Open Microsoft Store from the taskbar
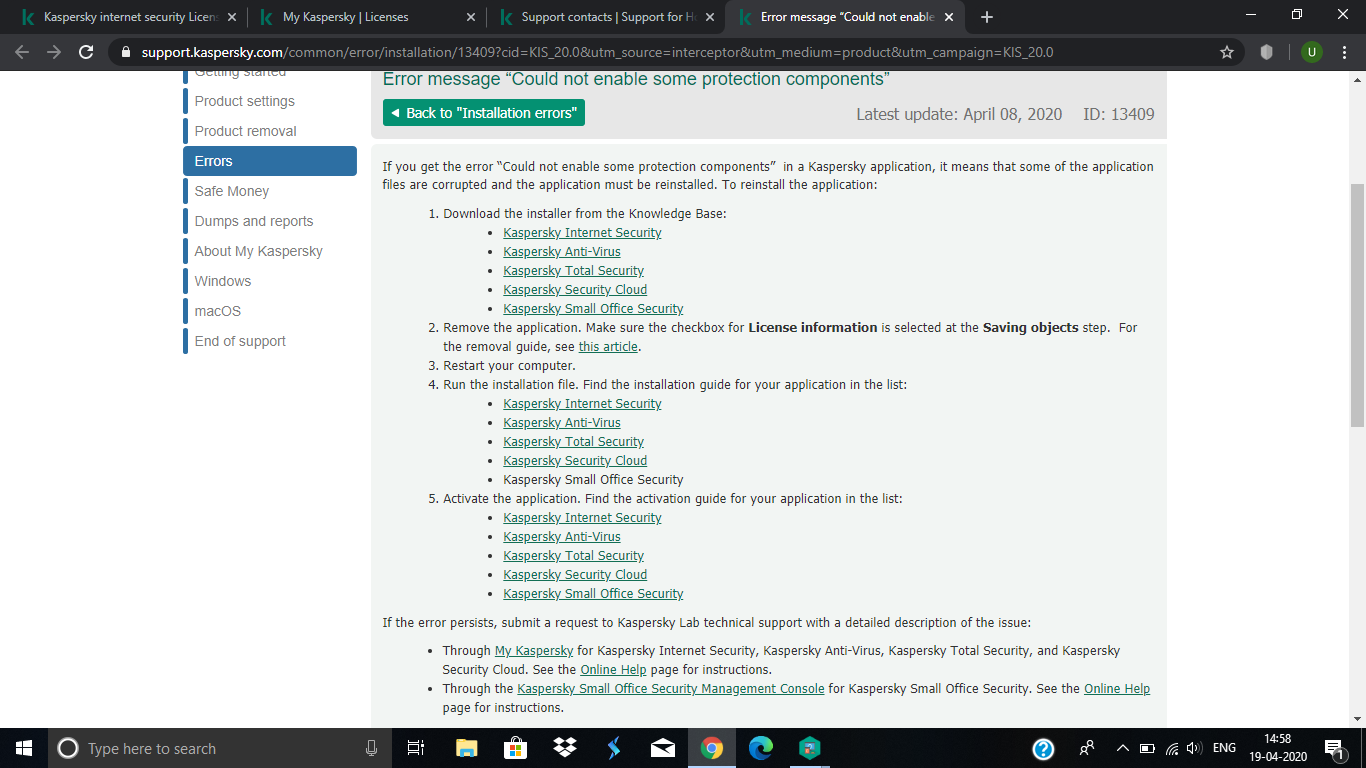 click(515, 748)
